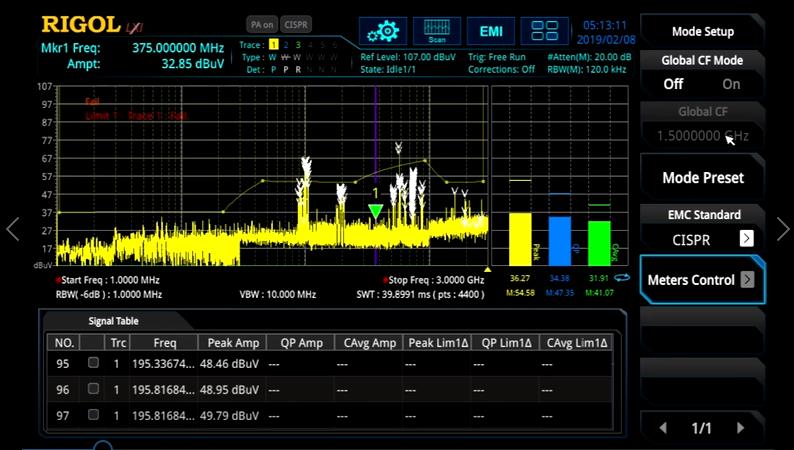Click the PA on indicator button
794x450 pixels.
pos(260,24)
